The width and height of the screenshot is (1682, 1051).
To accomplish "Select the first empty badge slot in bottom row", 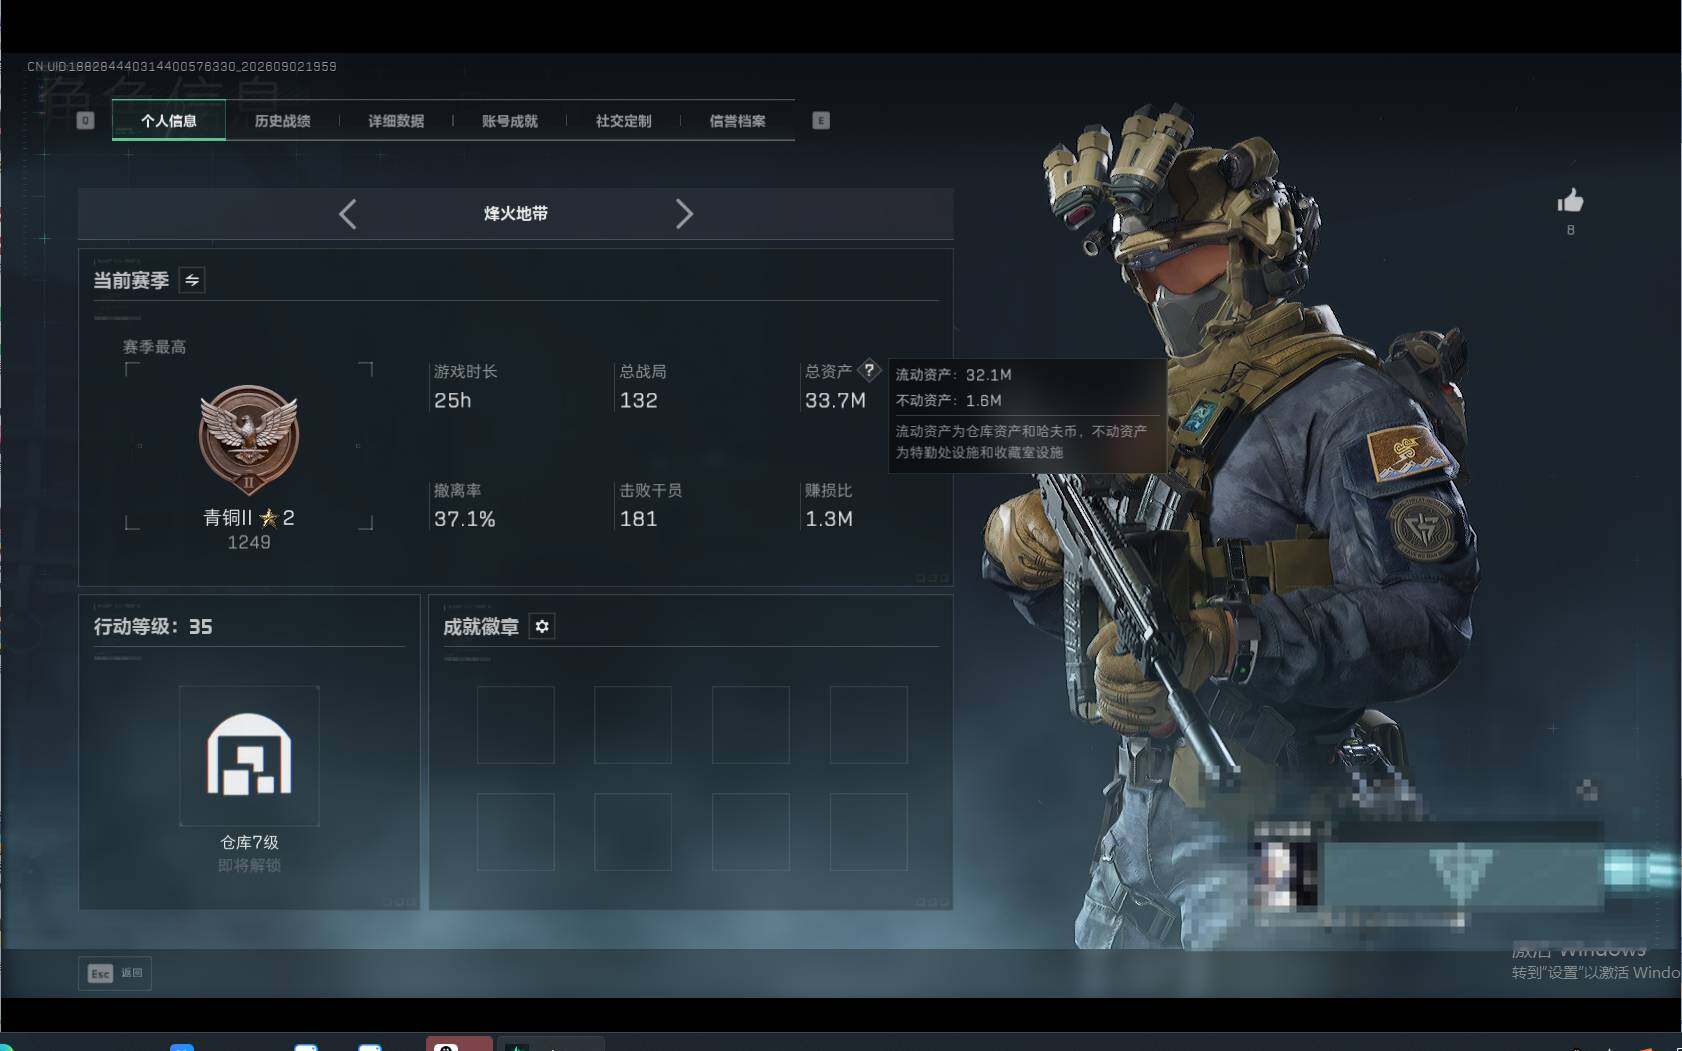I will [516, 832].
